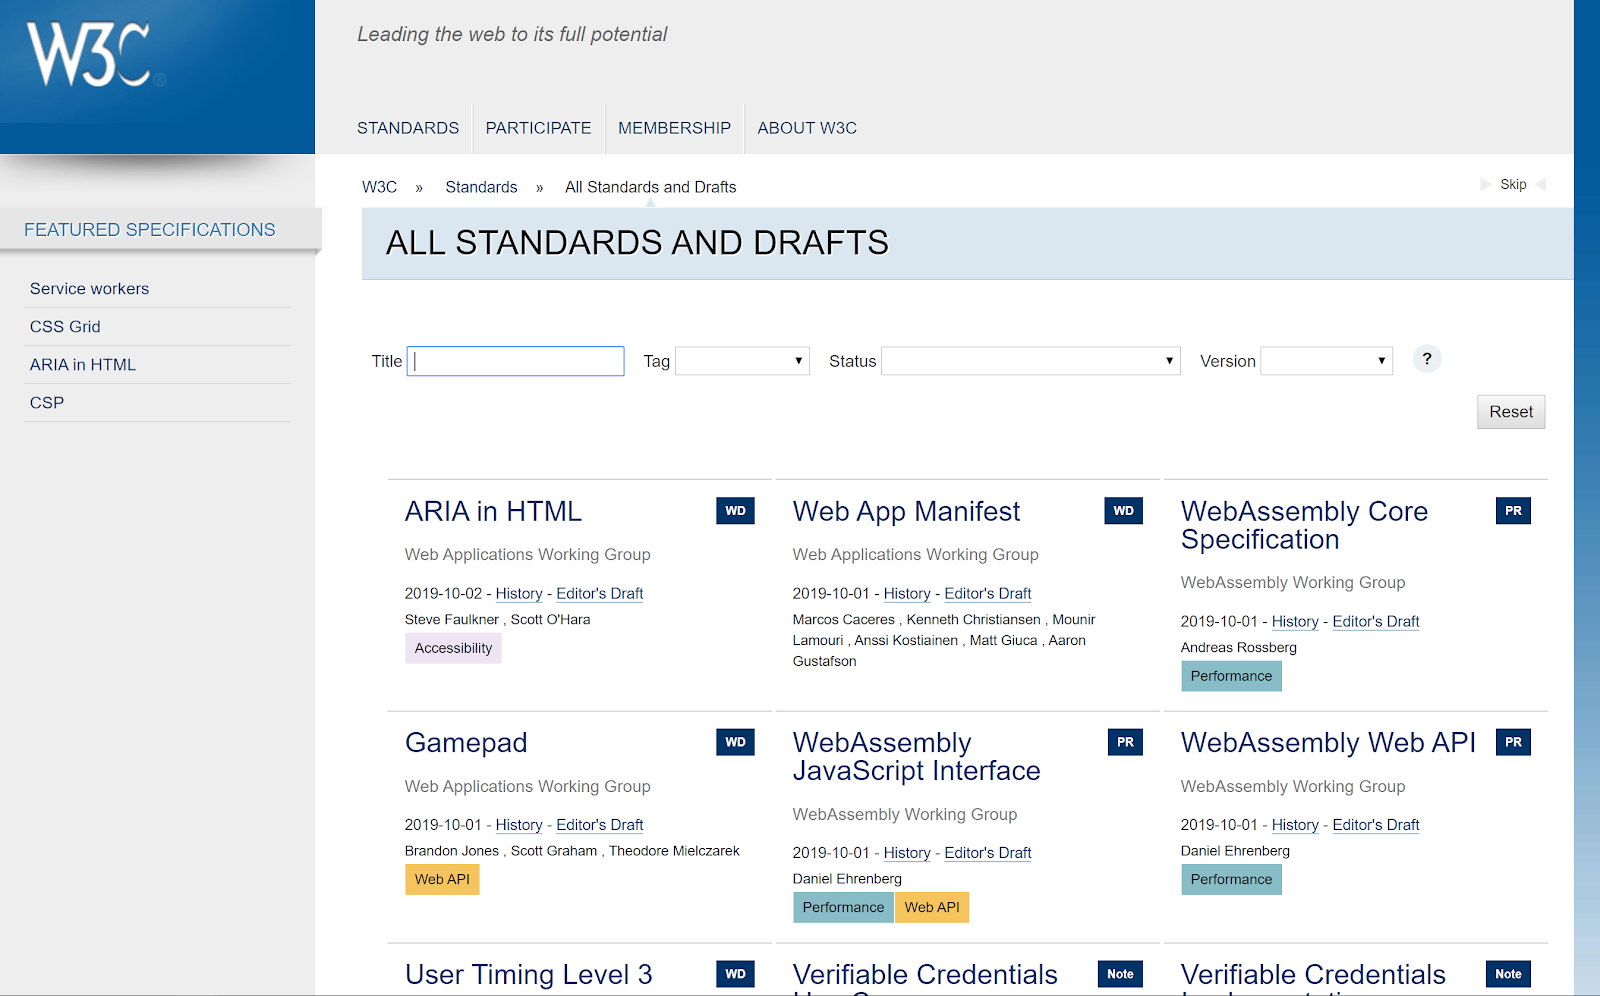The width and height of the screenshot is (1600, 996).
Task: Click the 'Marcos Caceres' author name
Action: point(844,620)
